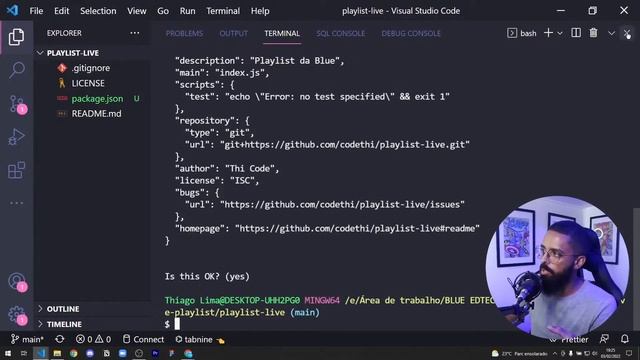Screen dimensions: 640x360
Task: Maximize panel size chevron
Action: (x=611, y=33)
